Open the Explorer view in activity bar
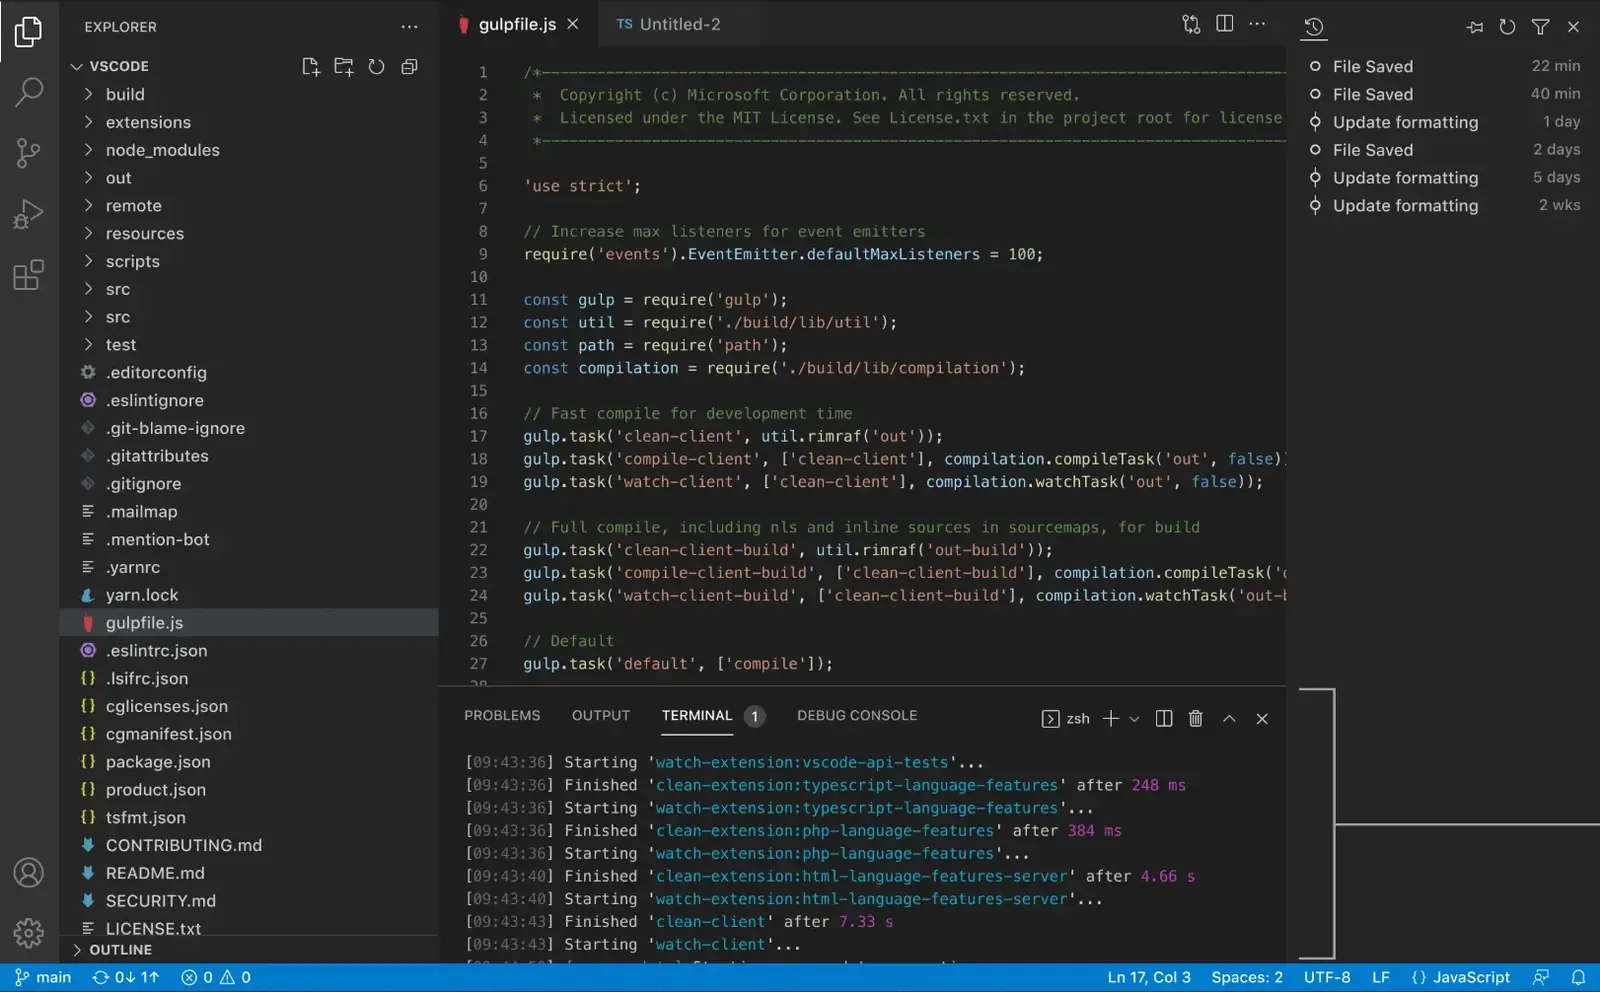 point(29,31)
